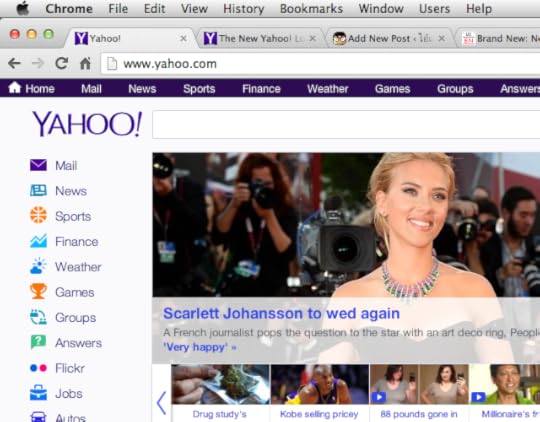This screenshot has width=540, height=422.
Task: Click the play icon on 88 pounds video
Action: [x=378, y=397]
